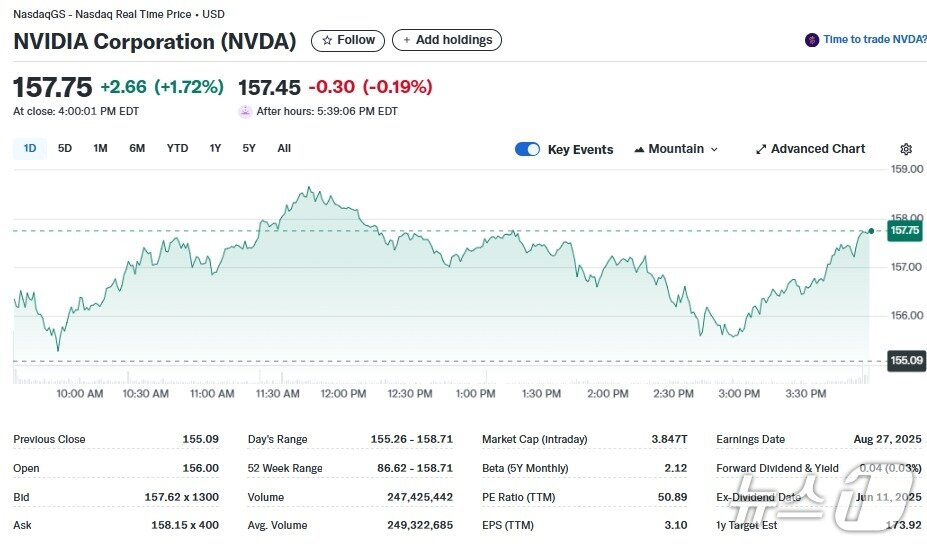This screenshot has width=927, height=545.
Task: Show the 1M chart range
Action: 100,148
